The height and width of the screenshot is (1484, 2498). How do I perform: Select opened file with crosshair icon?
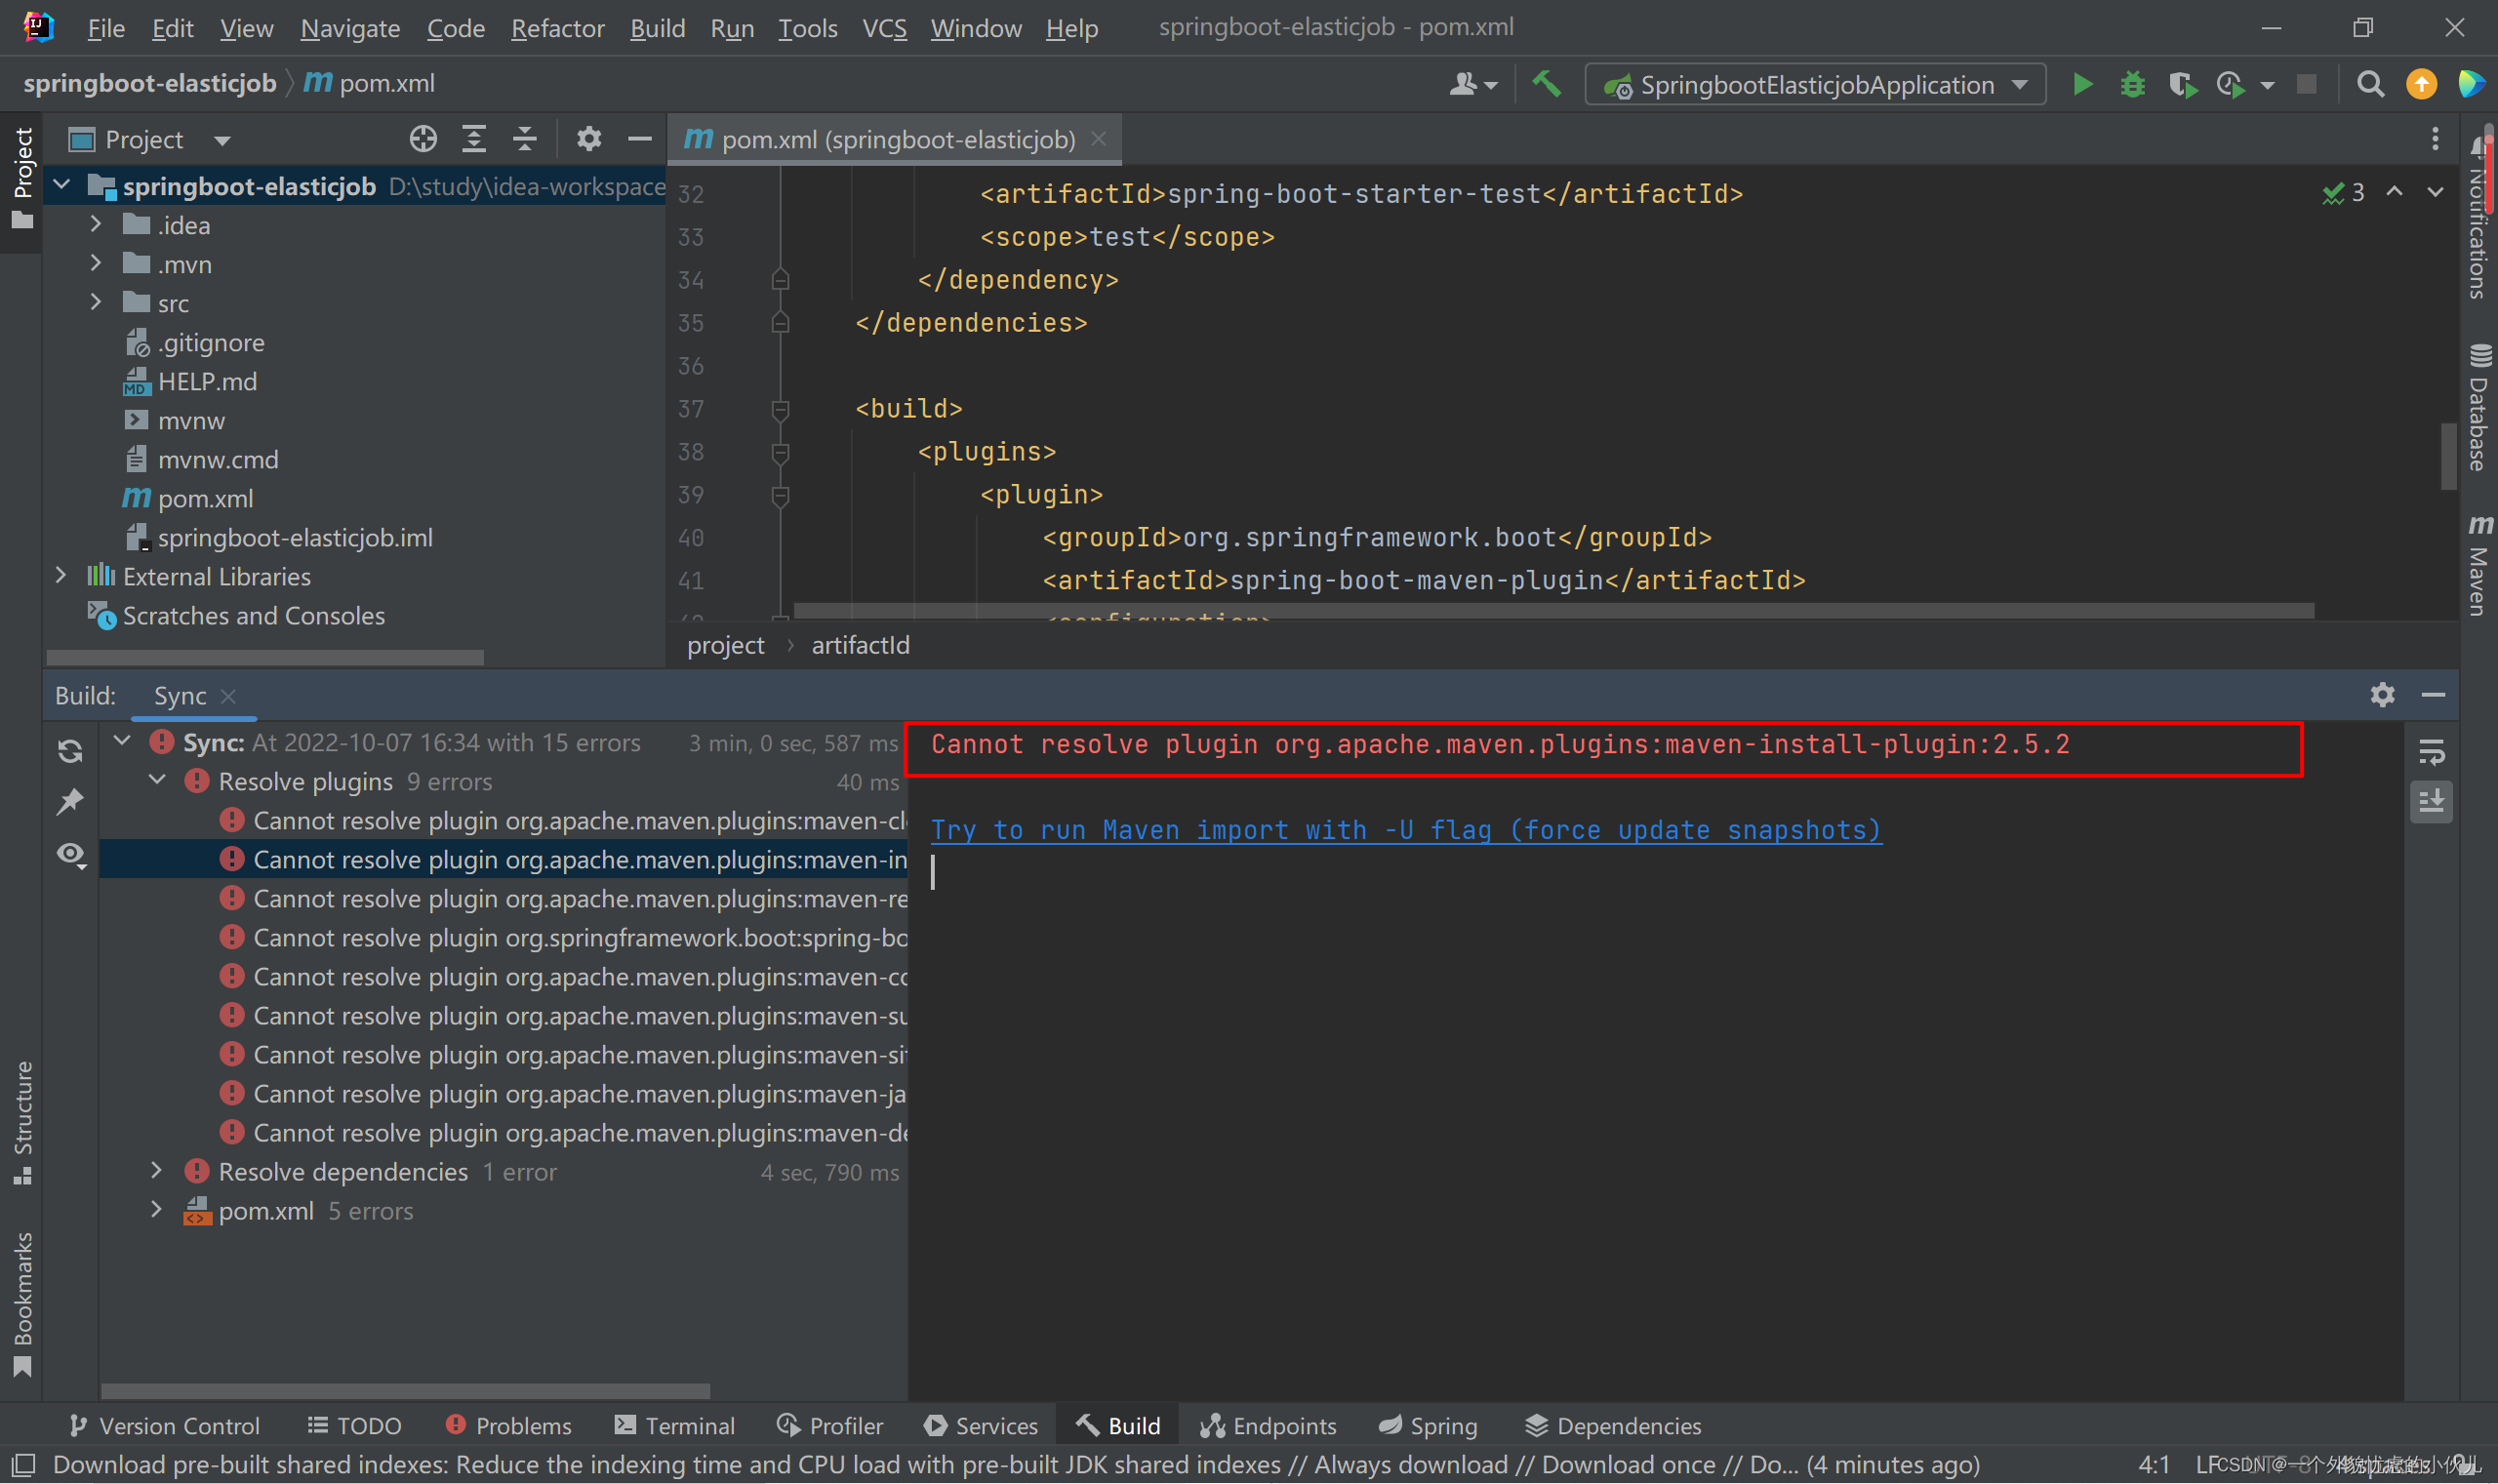[423, 139]
